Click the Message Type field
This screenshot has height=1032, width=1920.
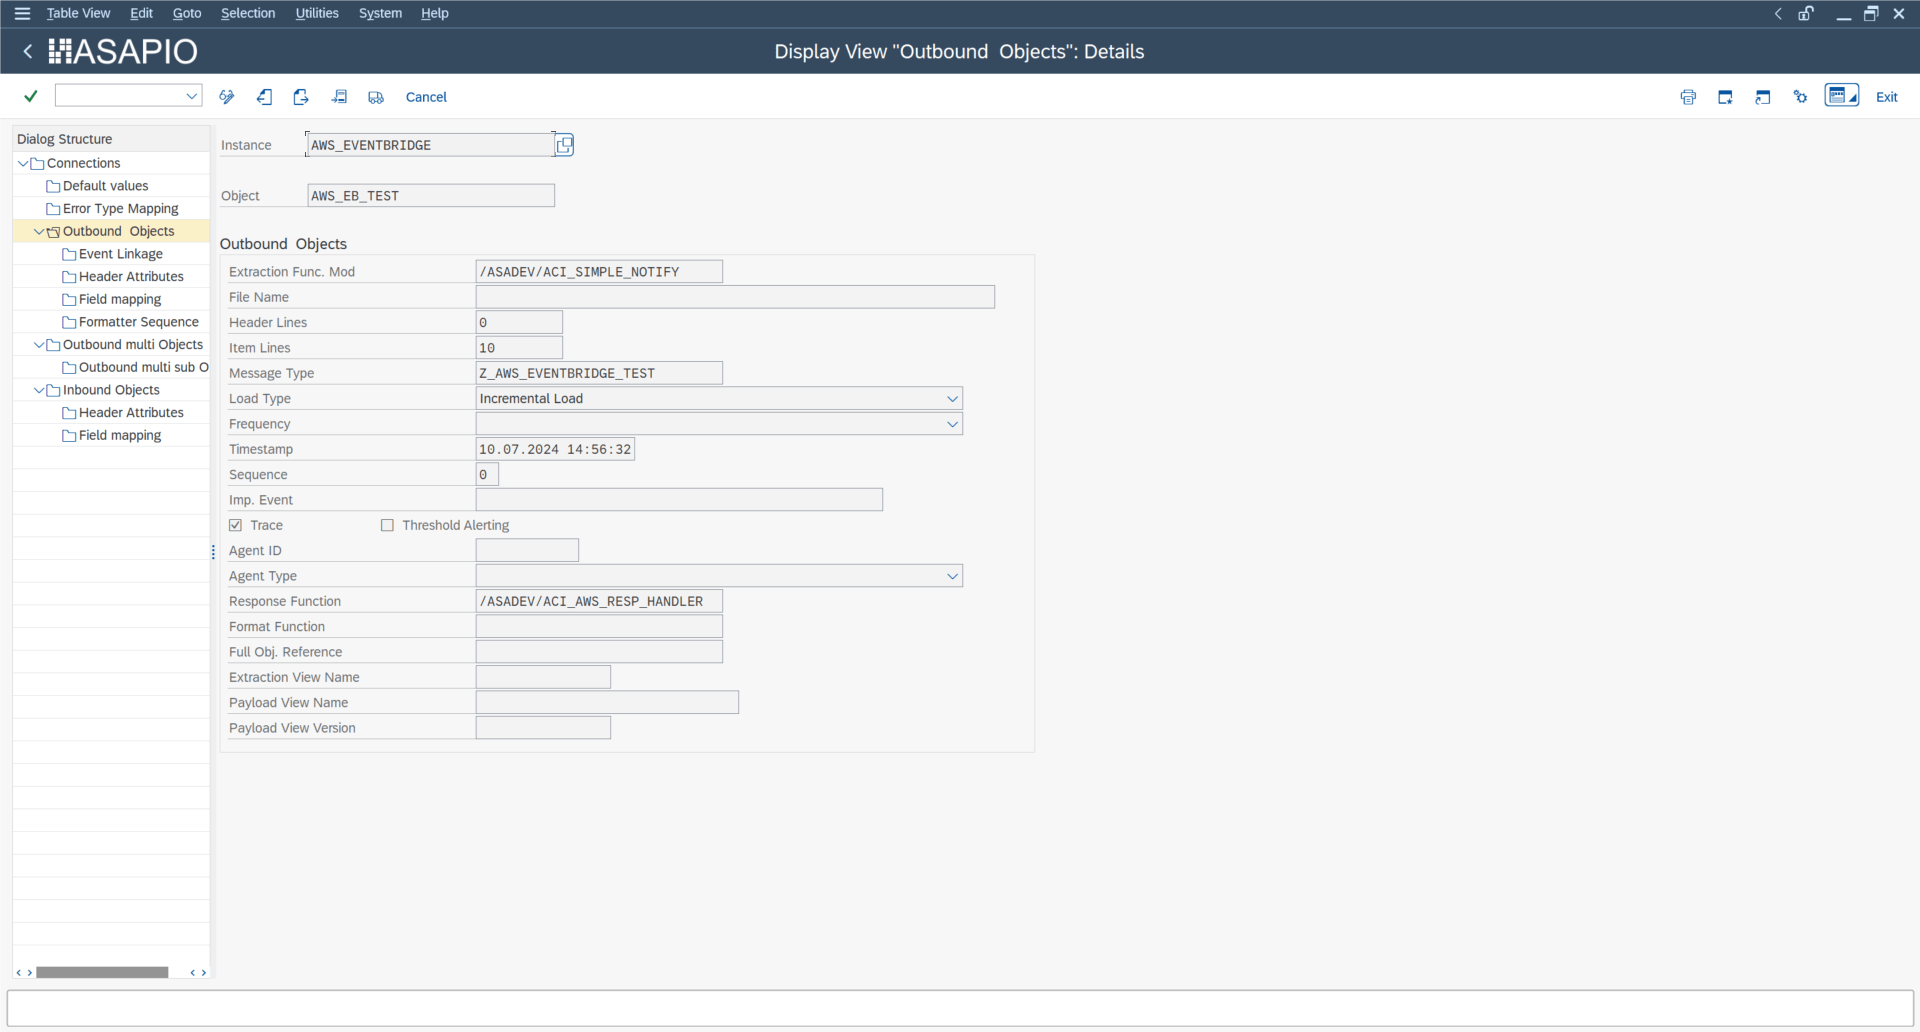click(599, 373)
